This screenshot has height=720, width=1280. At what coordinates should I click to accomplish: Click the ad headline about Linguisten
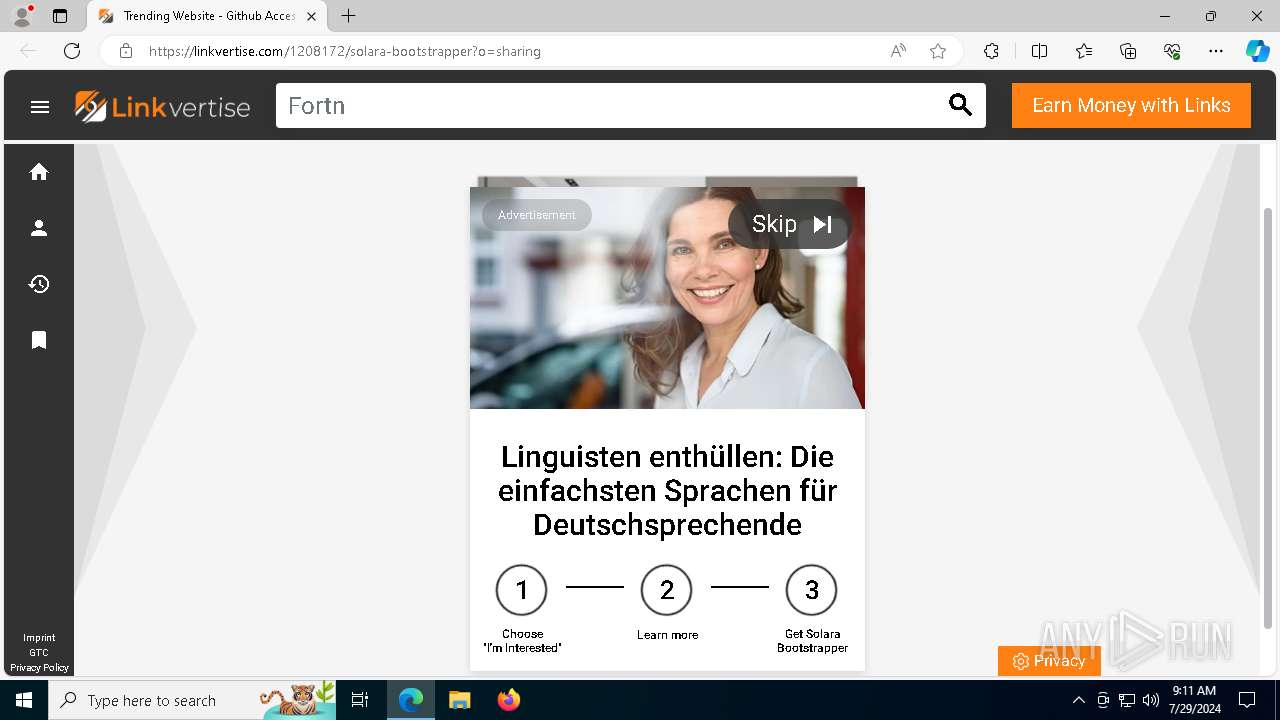coord(667,490)
